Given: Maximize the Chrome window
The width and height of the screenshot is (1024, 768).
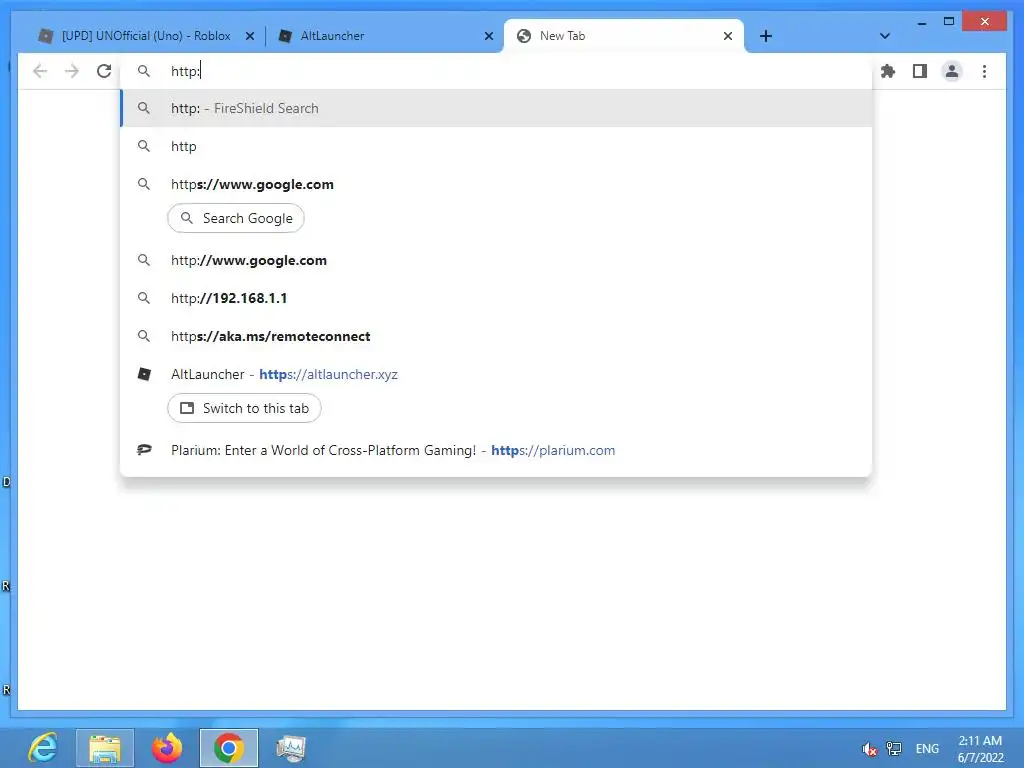Looking at the screenshot, I should 949,22.
